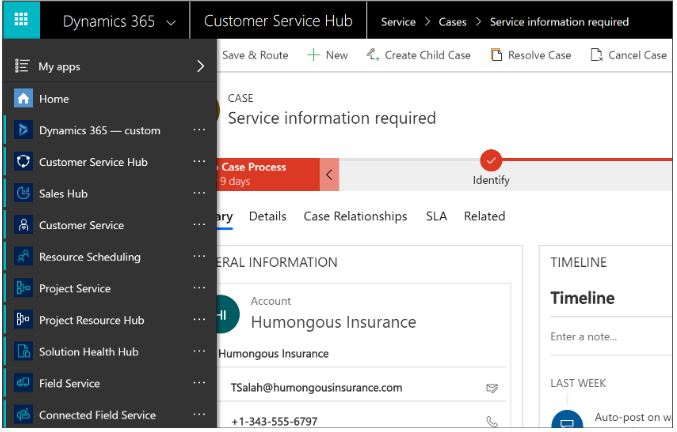677x432 pixels.
Task: Go to Service in breadcrumb
Action: click(x=398, y=22)
